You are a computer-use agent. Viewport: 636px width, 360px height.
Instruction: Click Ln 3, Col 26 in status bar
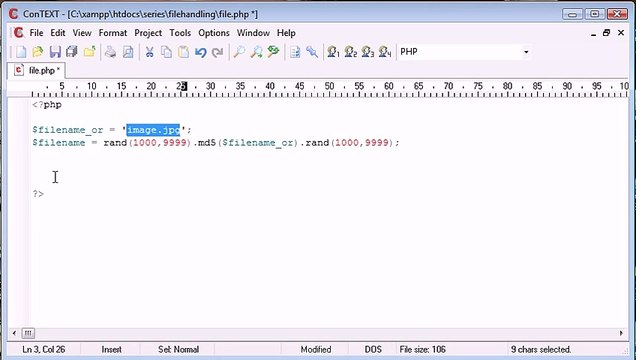click(x=44, y=349)
